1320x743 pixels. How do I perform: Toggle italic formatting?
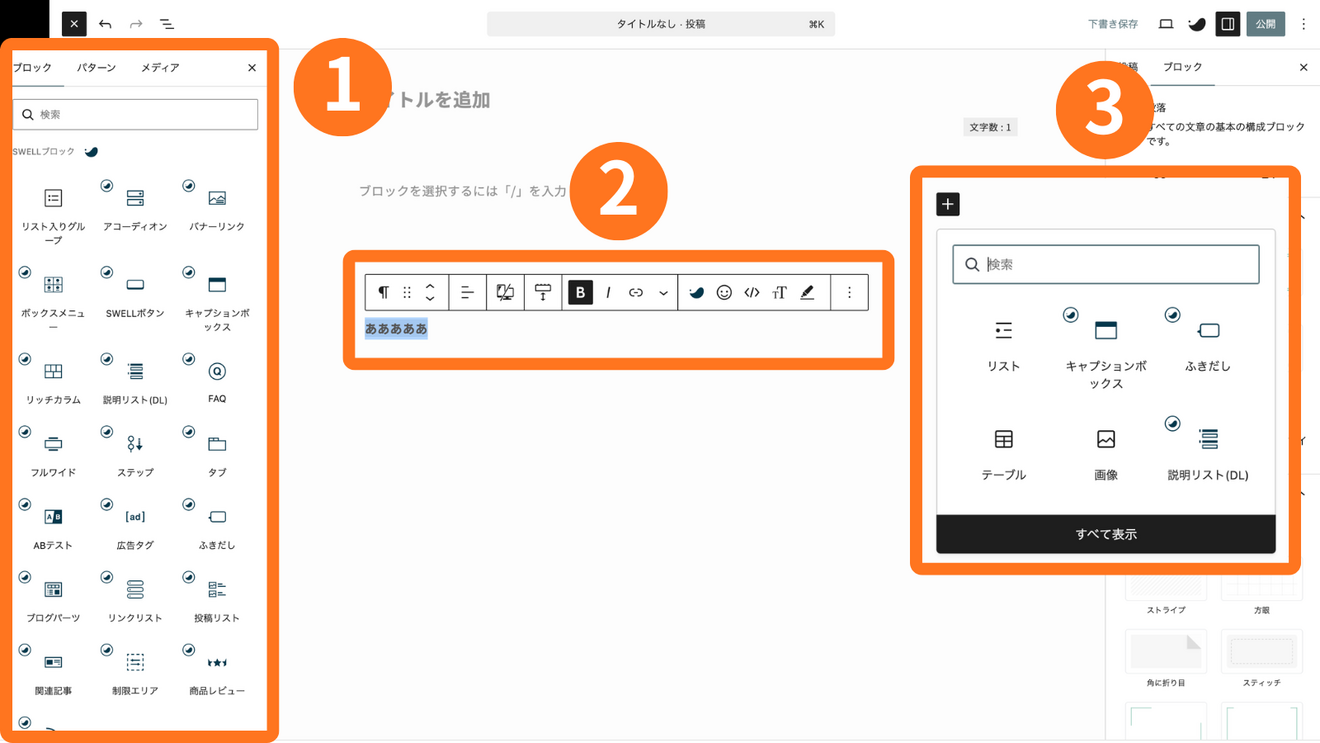coord(608,292)
